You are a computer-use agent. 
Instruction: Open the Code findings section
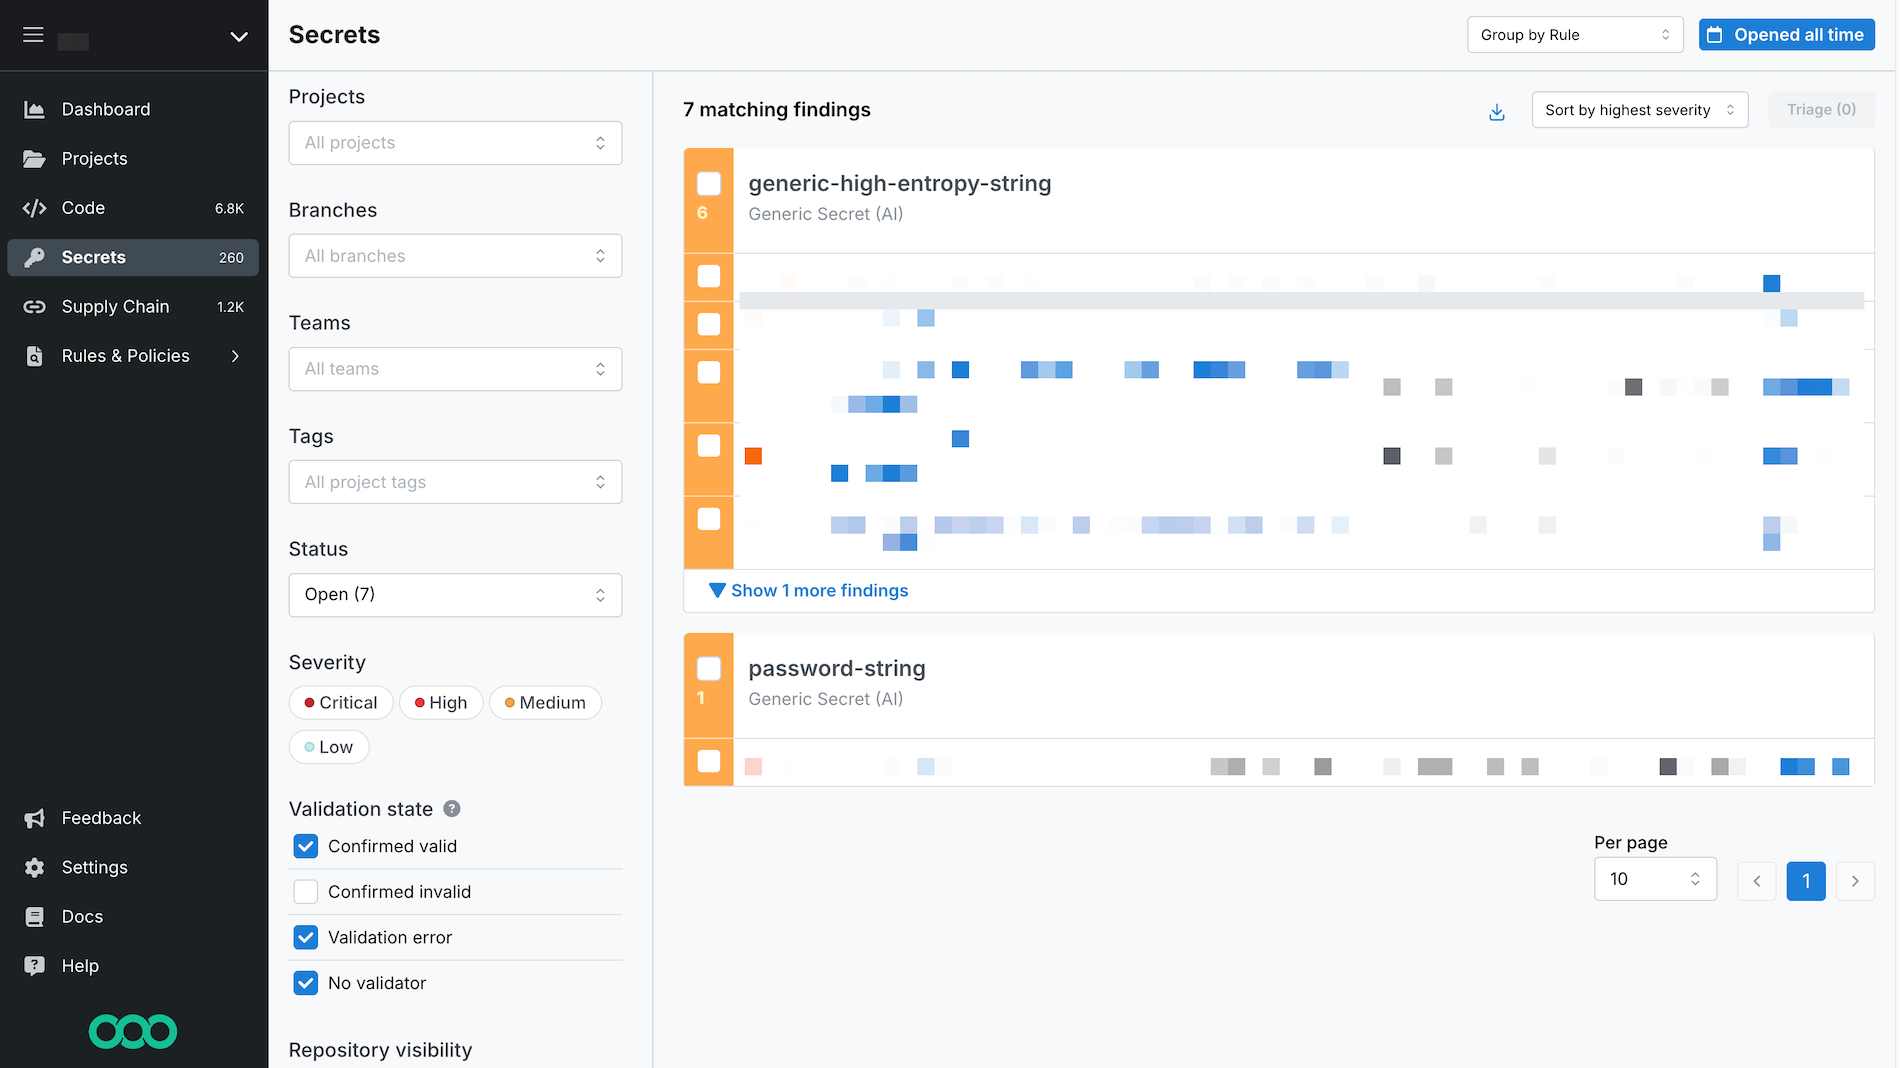point(84,208)
